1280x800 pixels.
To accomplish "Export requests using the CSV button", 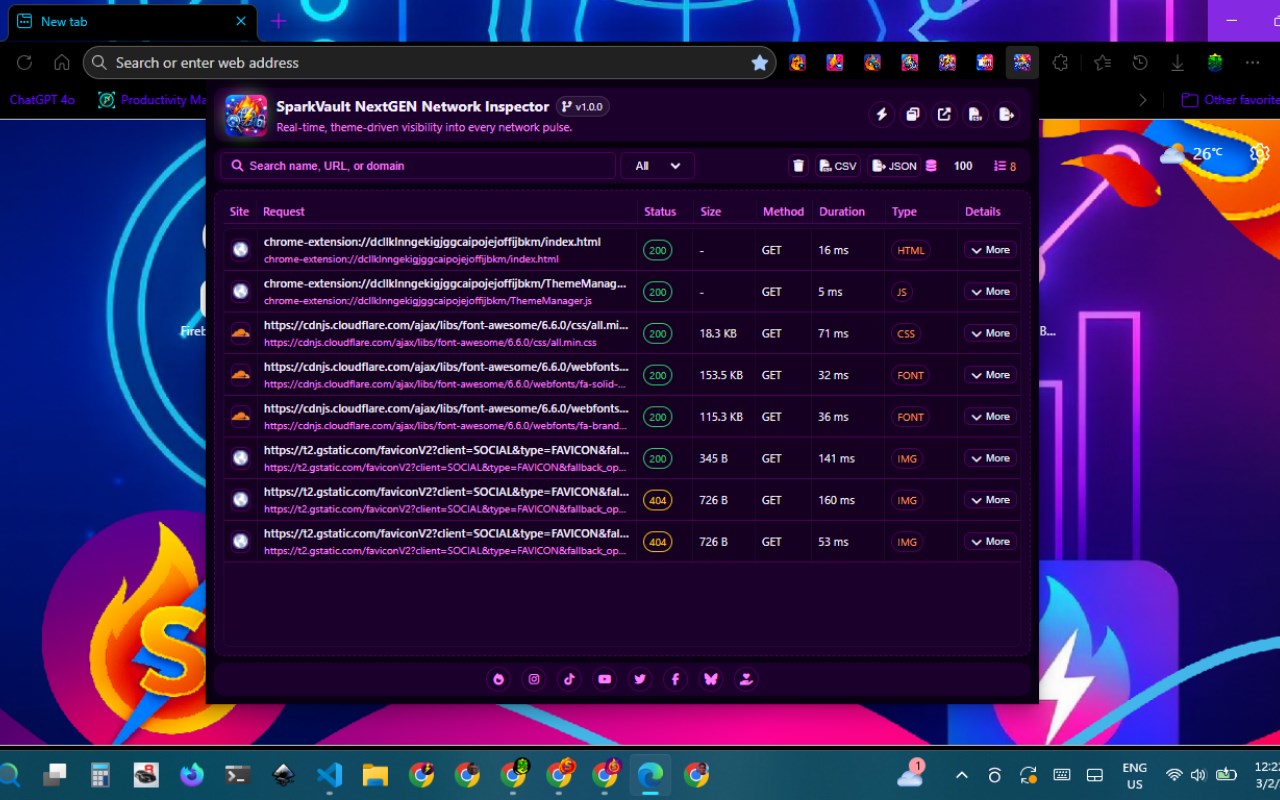I will (838, 166).
